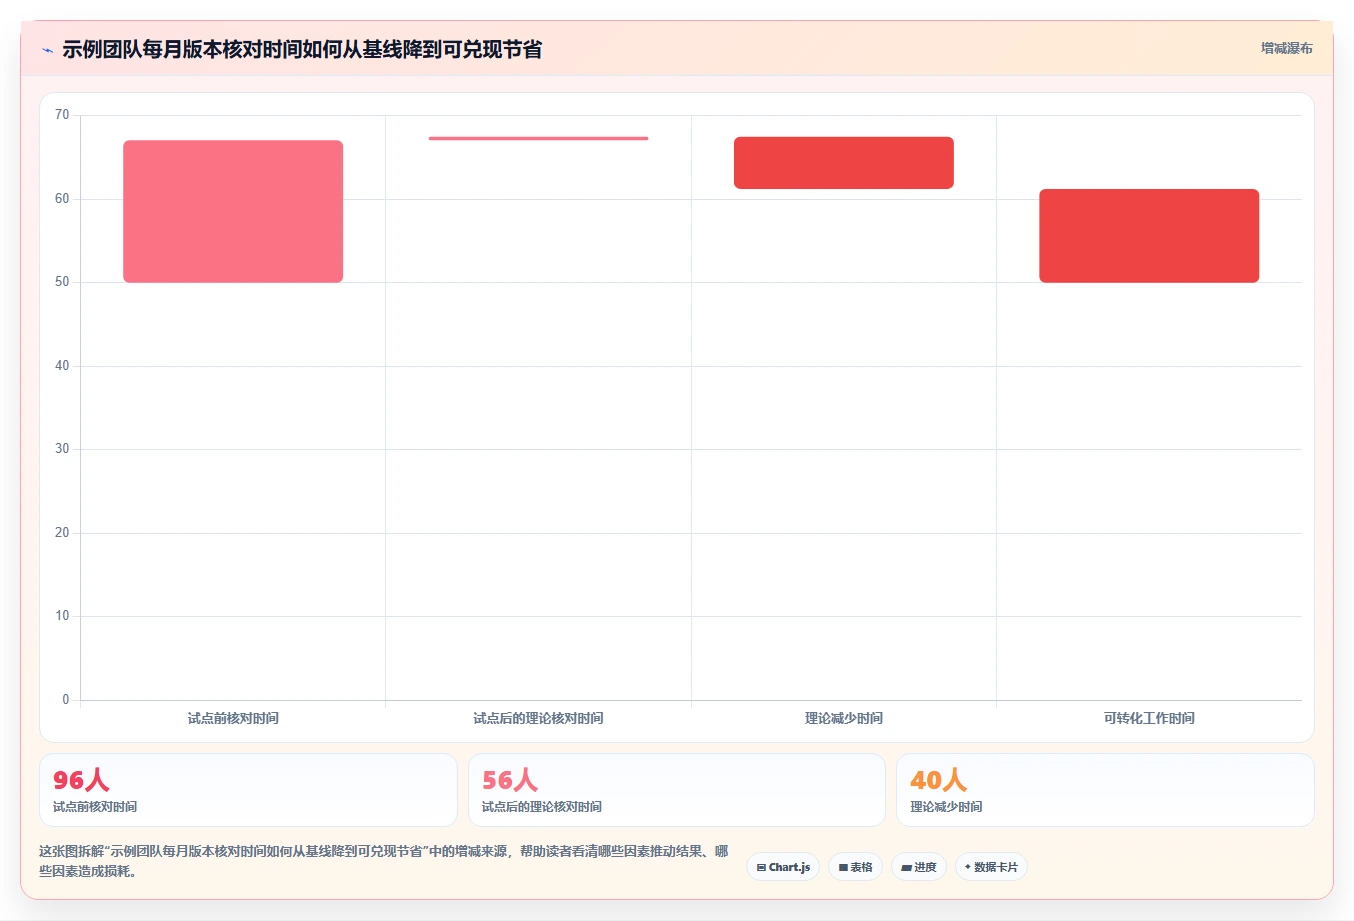Click y-axis tick value 70
This screenshot has height=921, width=1354.
(x=62, y=115)
